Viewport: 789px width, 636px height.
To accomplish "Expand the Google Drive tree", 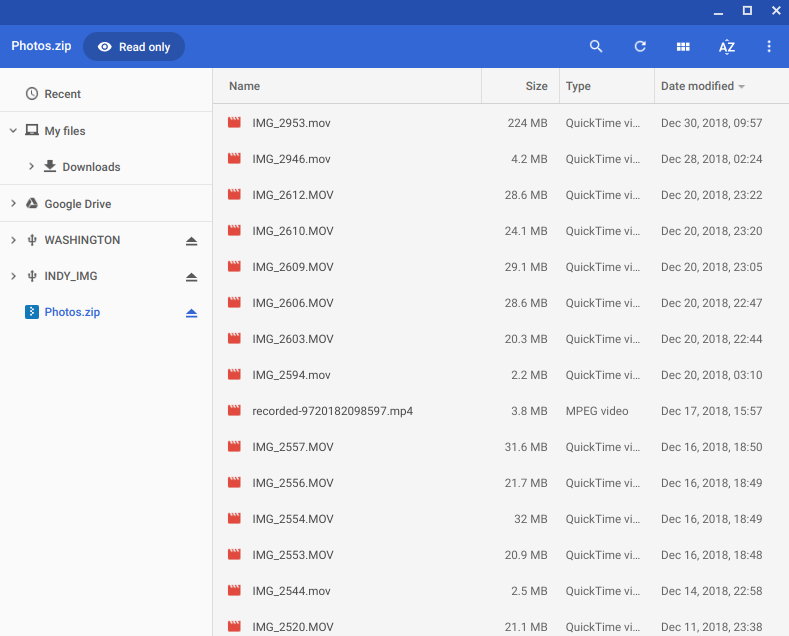I will pos(13,204).
